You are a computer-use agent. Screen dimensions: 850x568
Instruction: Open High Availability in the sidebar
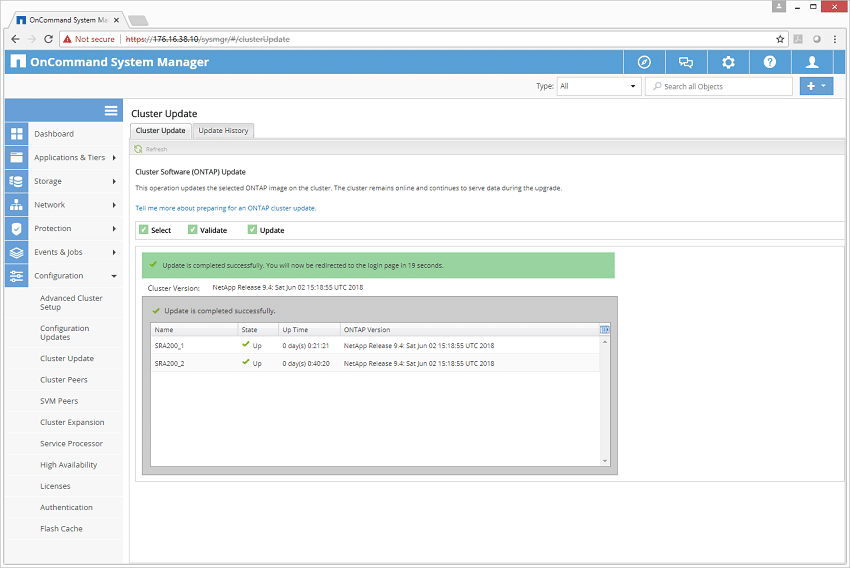tap(68, 465)
